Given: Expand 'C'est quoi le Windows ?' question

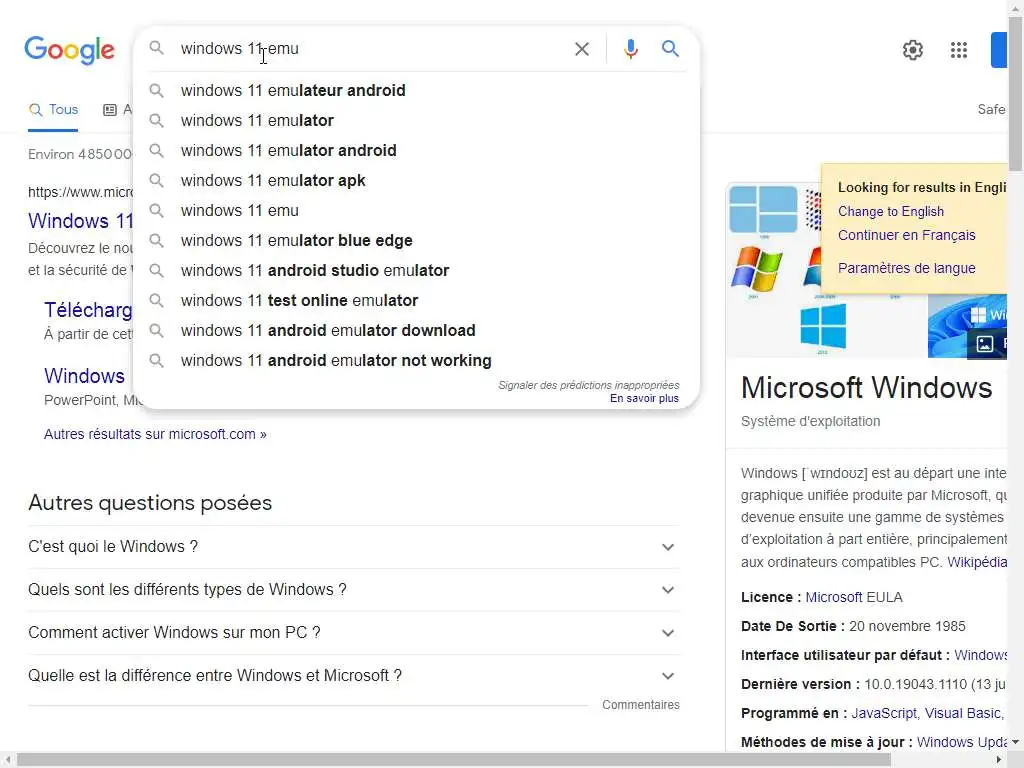Looking at the screenshot, I should tap(353, 547).
